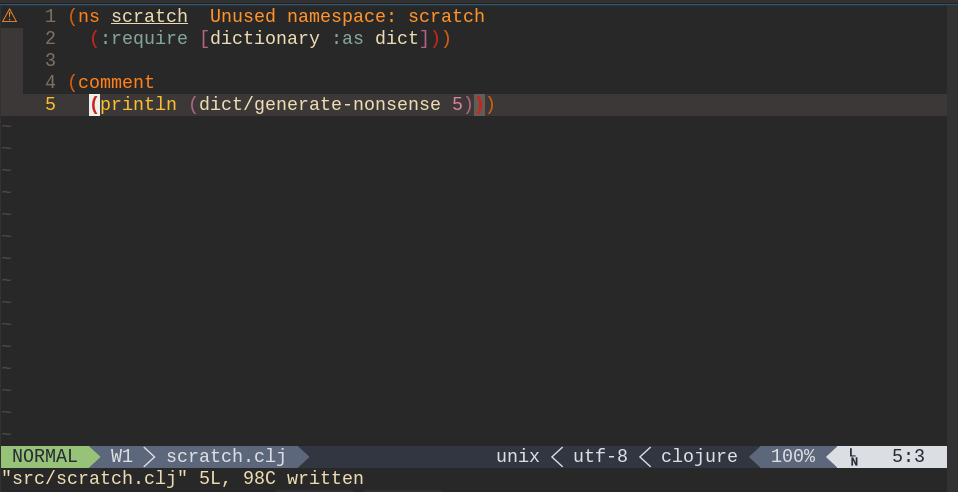
Task: Click line number 4 in the gutter
Action: pos(50,83)
